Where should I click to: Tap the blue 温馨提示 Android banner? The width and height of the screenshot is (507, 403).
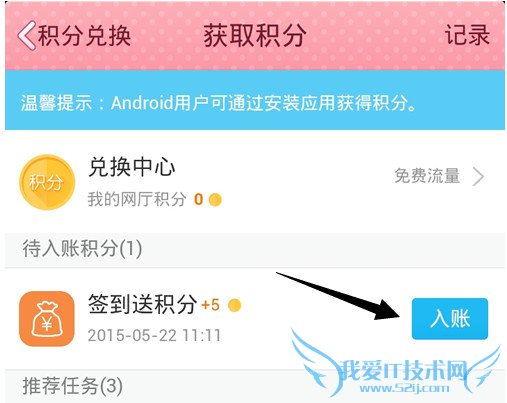(x=255, y=100)
